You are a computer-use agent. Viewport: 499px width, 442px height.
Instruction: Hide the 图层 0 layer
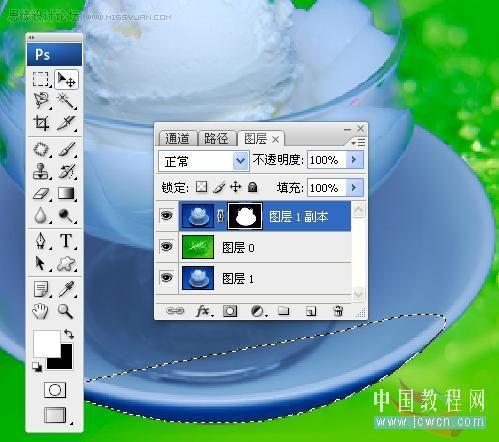coord(167,247)
